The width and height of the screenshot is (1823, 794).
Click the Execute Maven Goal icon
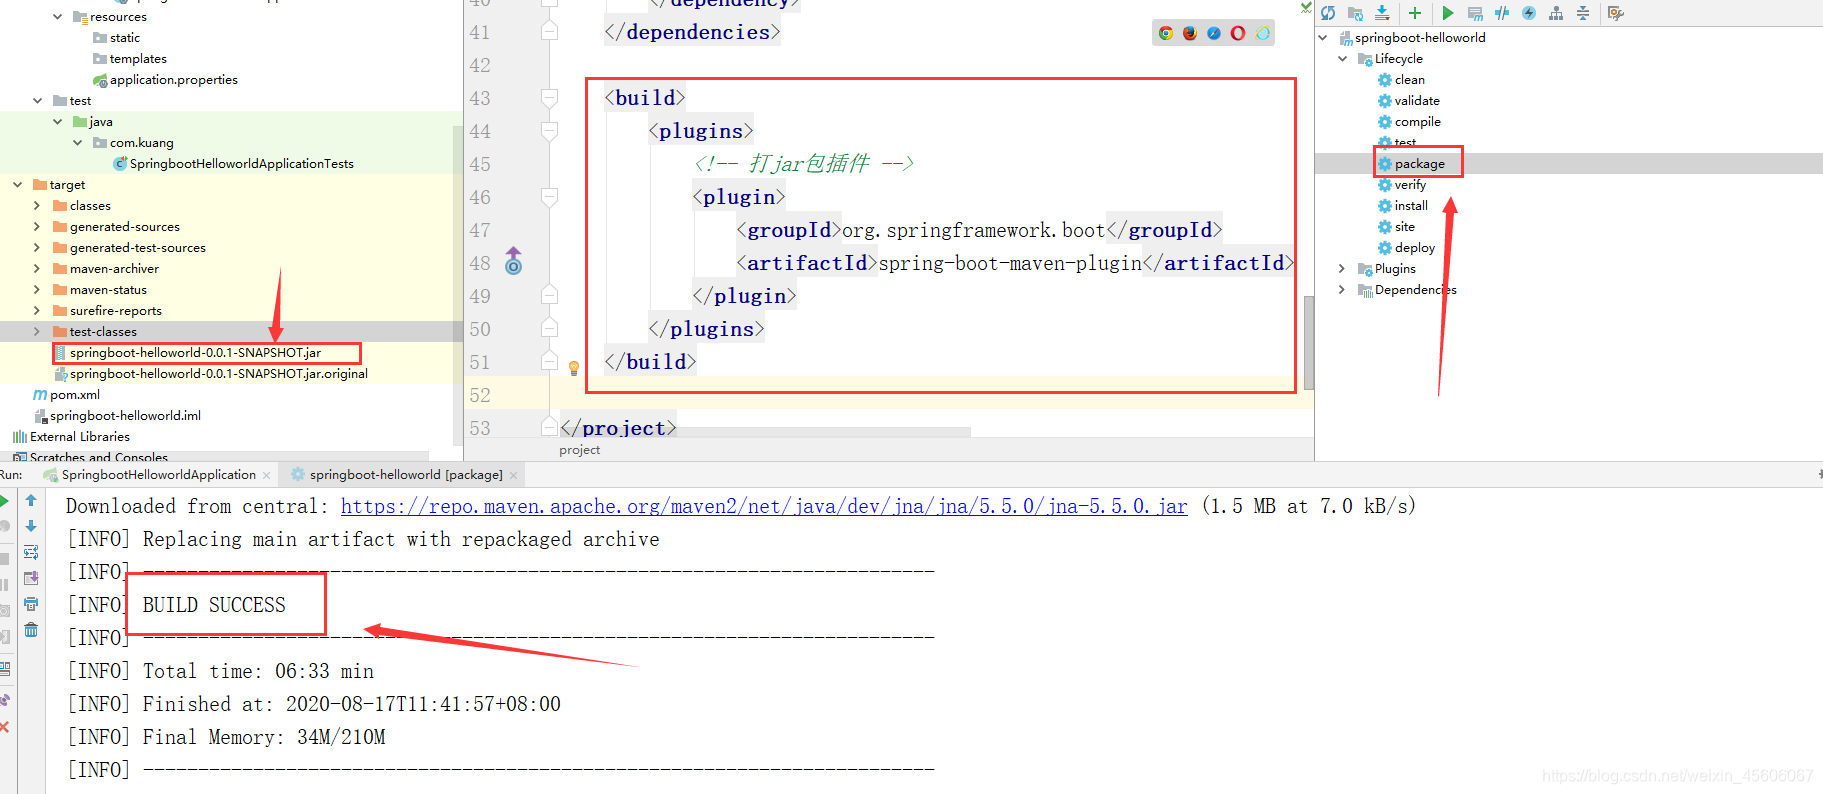[x=1475, y=13]
